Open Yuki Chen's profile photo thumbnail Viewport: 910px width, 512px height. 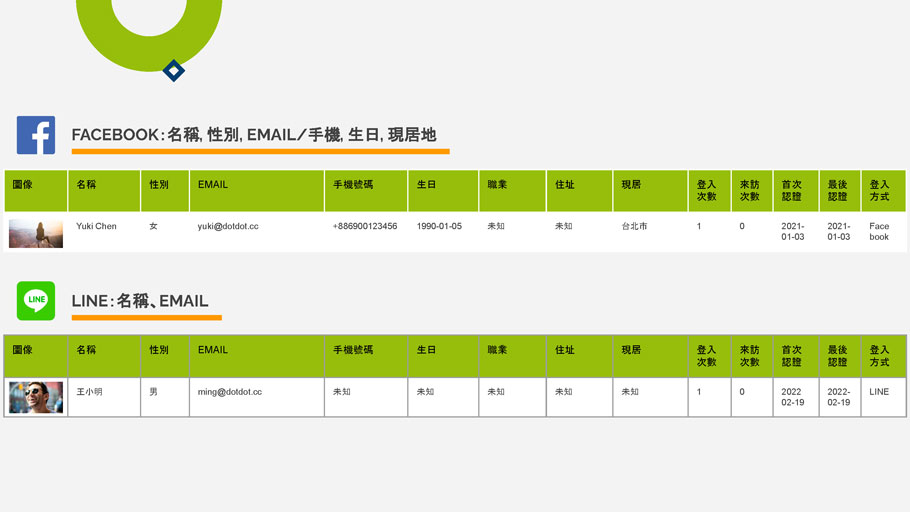36,233
